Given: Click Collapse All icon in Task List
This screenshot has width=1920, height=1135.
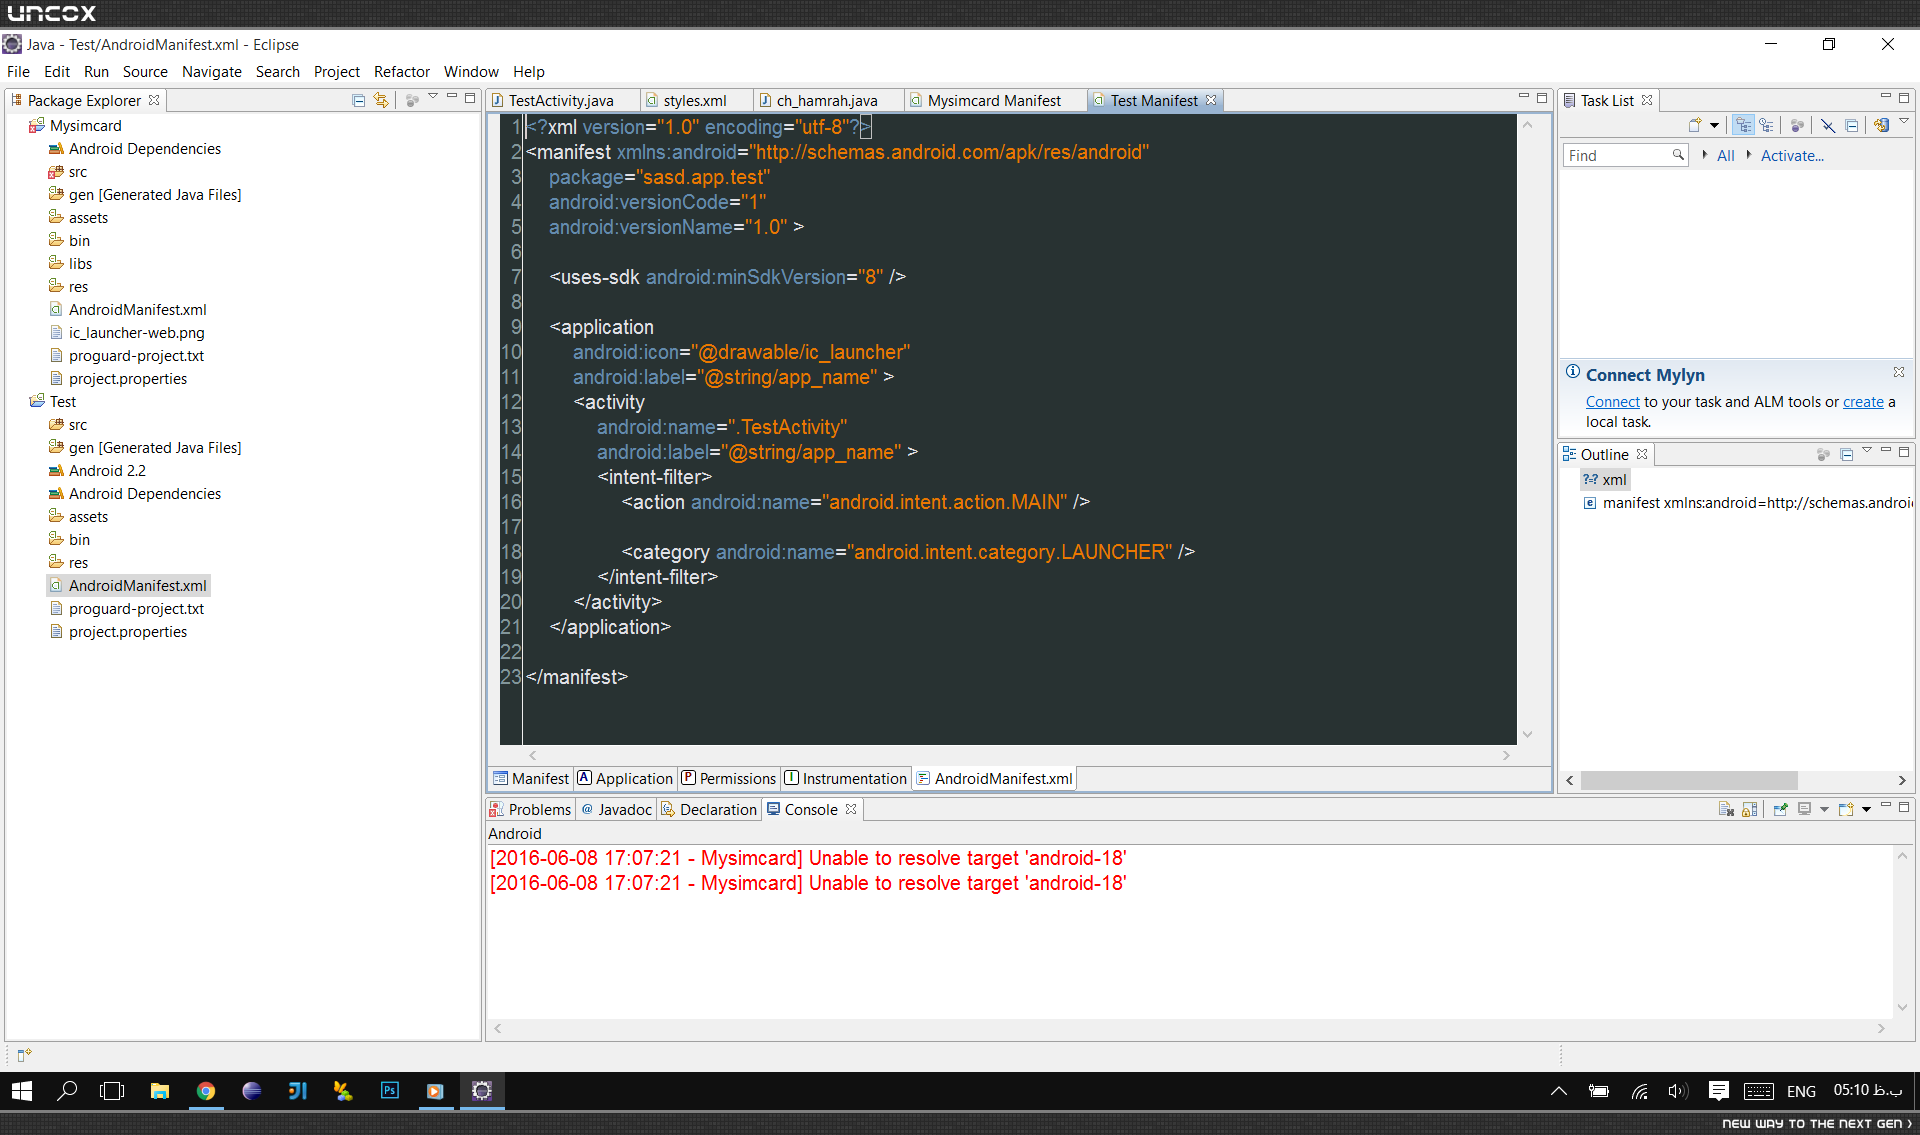Looking at the screenshot, I should [1851, 126].
